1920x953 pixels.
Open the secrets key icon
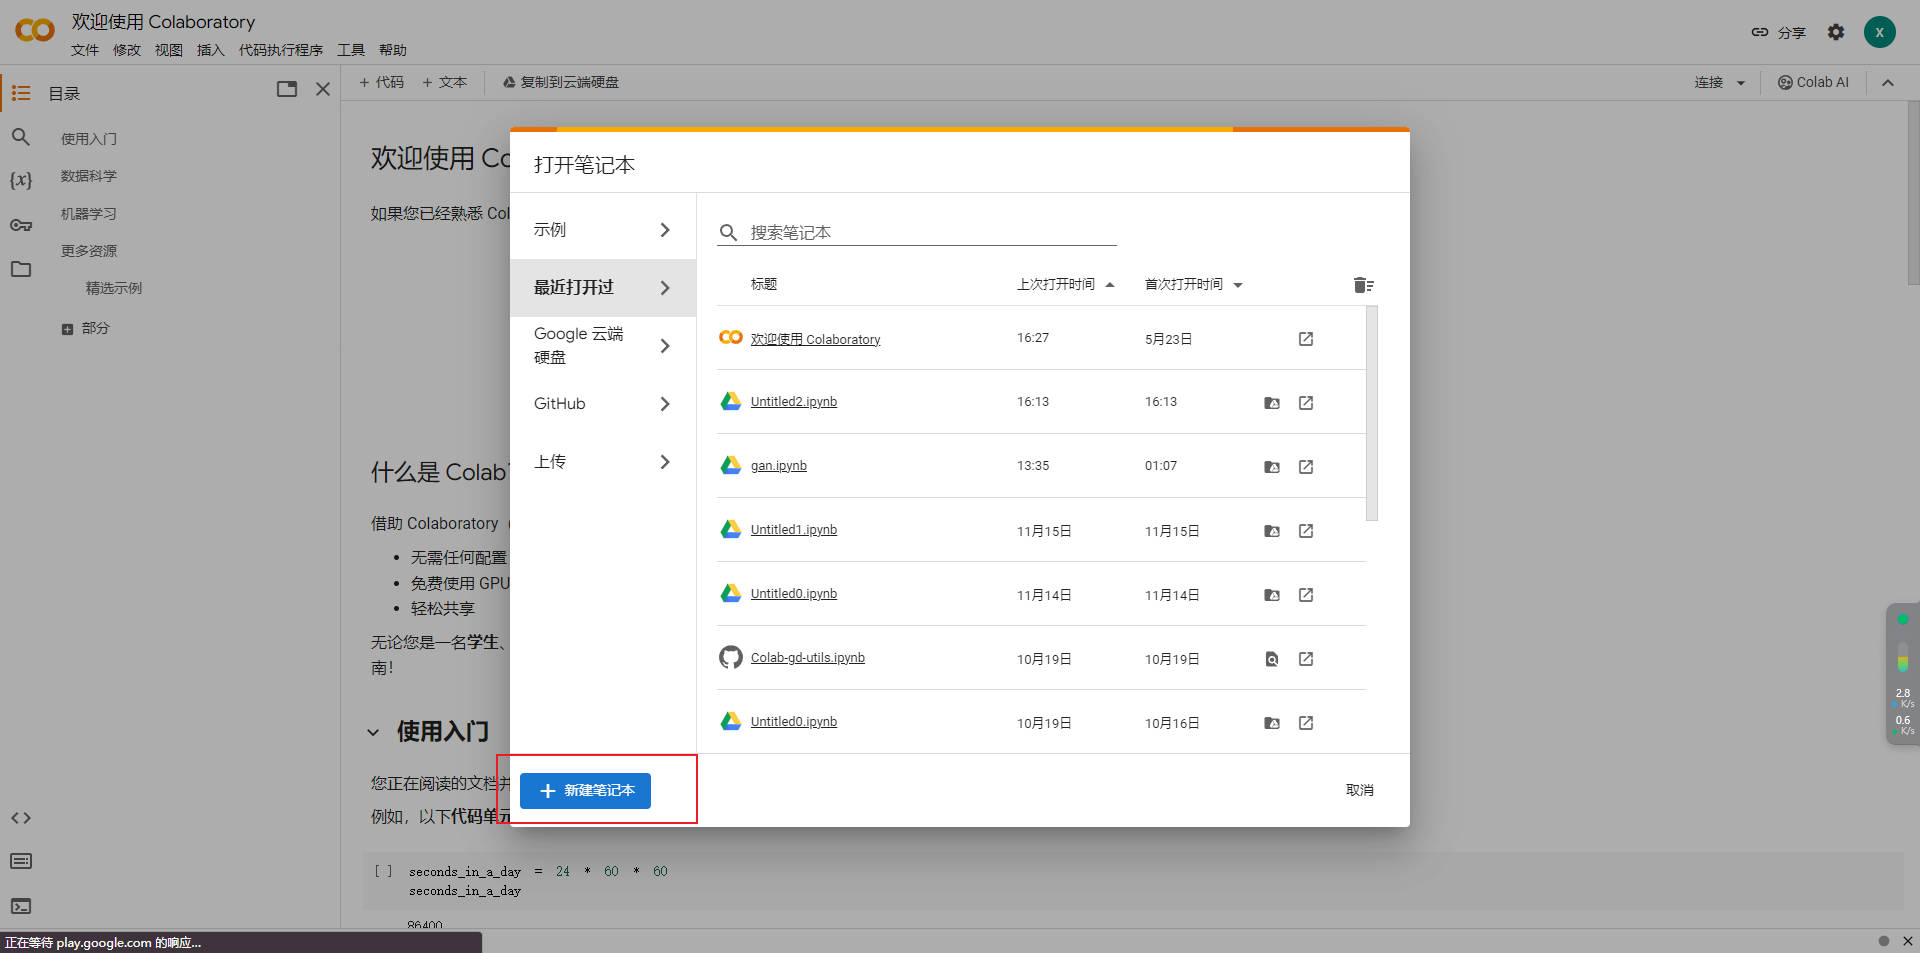coord(21,225)
